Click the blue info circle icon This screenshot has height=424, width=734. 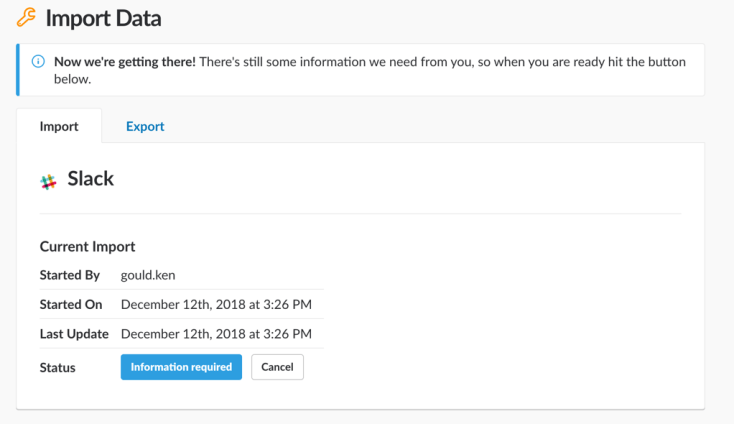pyautogui.click(x=39, y=62)
